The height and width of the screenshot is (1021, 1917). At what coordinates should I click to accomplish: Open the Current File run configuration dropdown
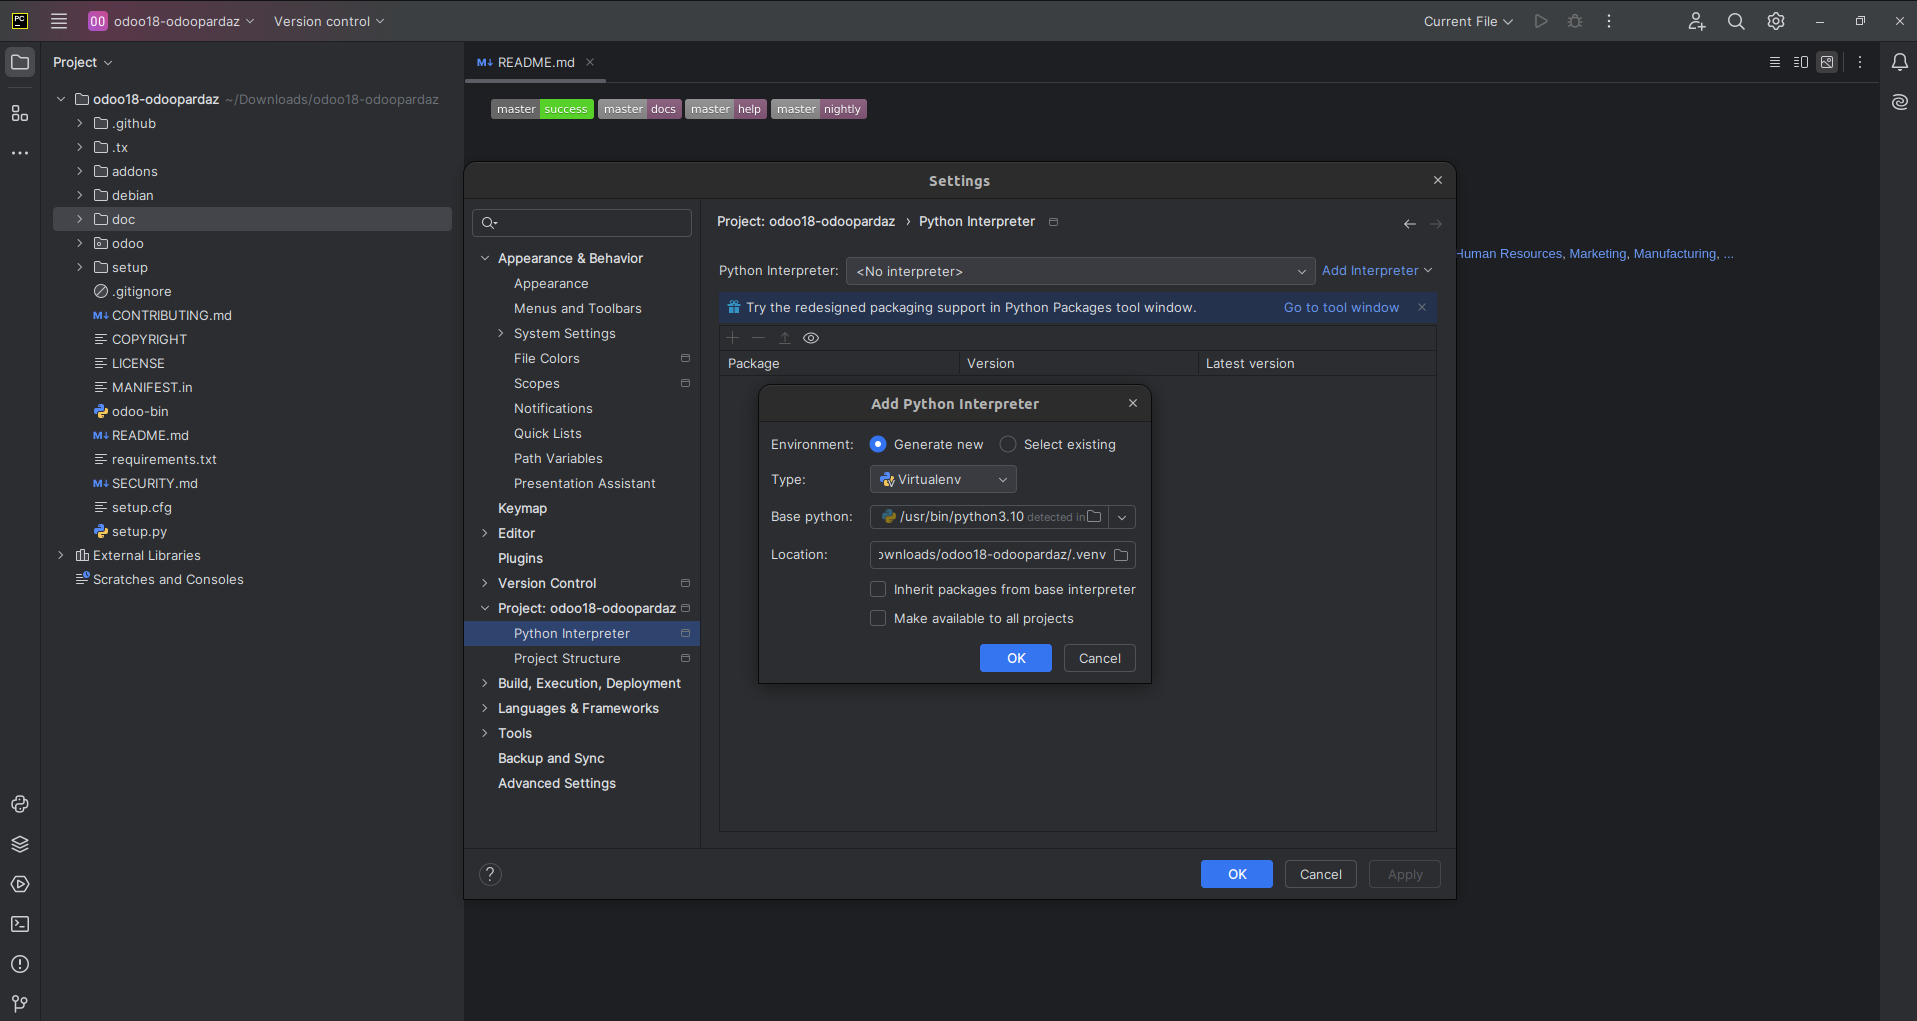1468,21
